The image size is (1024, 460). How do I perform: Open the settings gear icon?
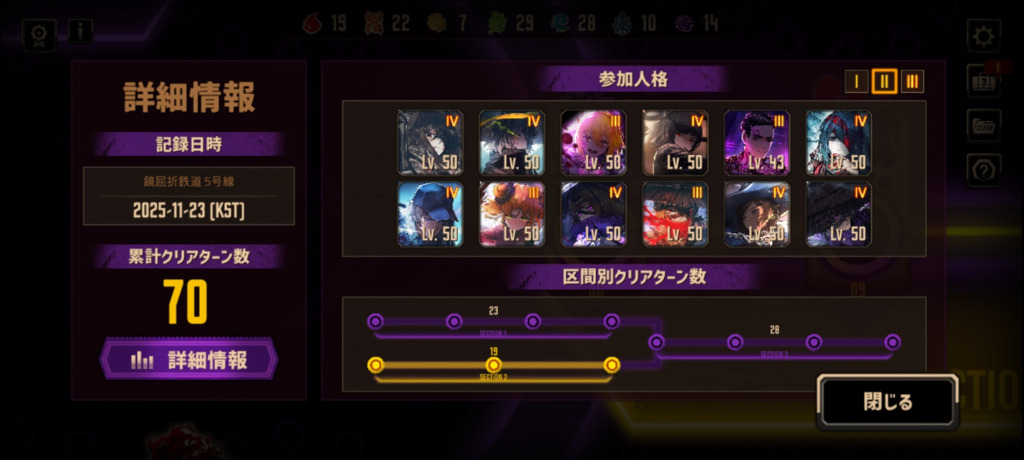(x=984, y=35)
